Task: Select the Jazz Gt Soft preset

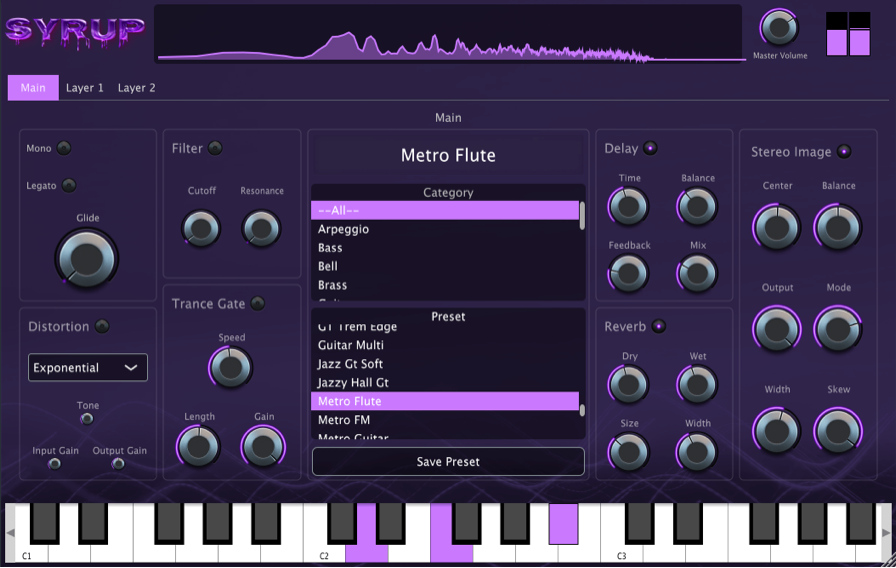Action: coord(445,364)
